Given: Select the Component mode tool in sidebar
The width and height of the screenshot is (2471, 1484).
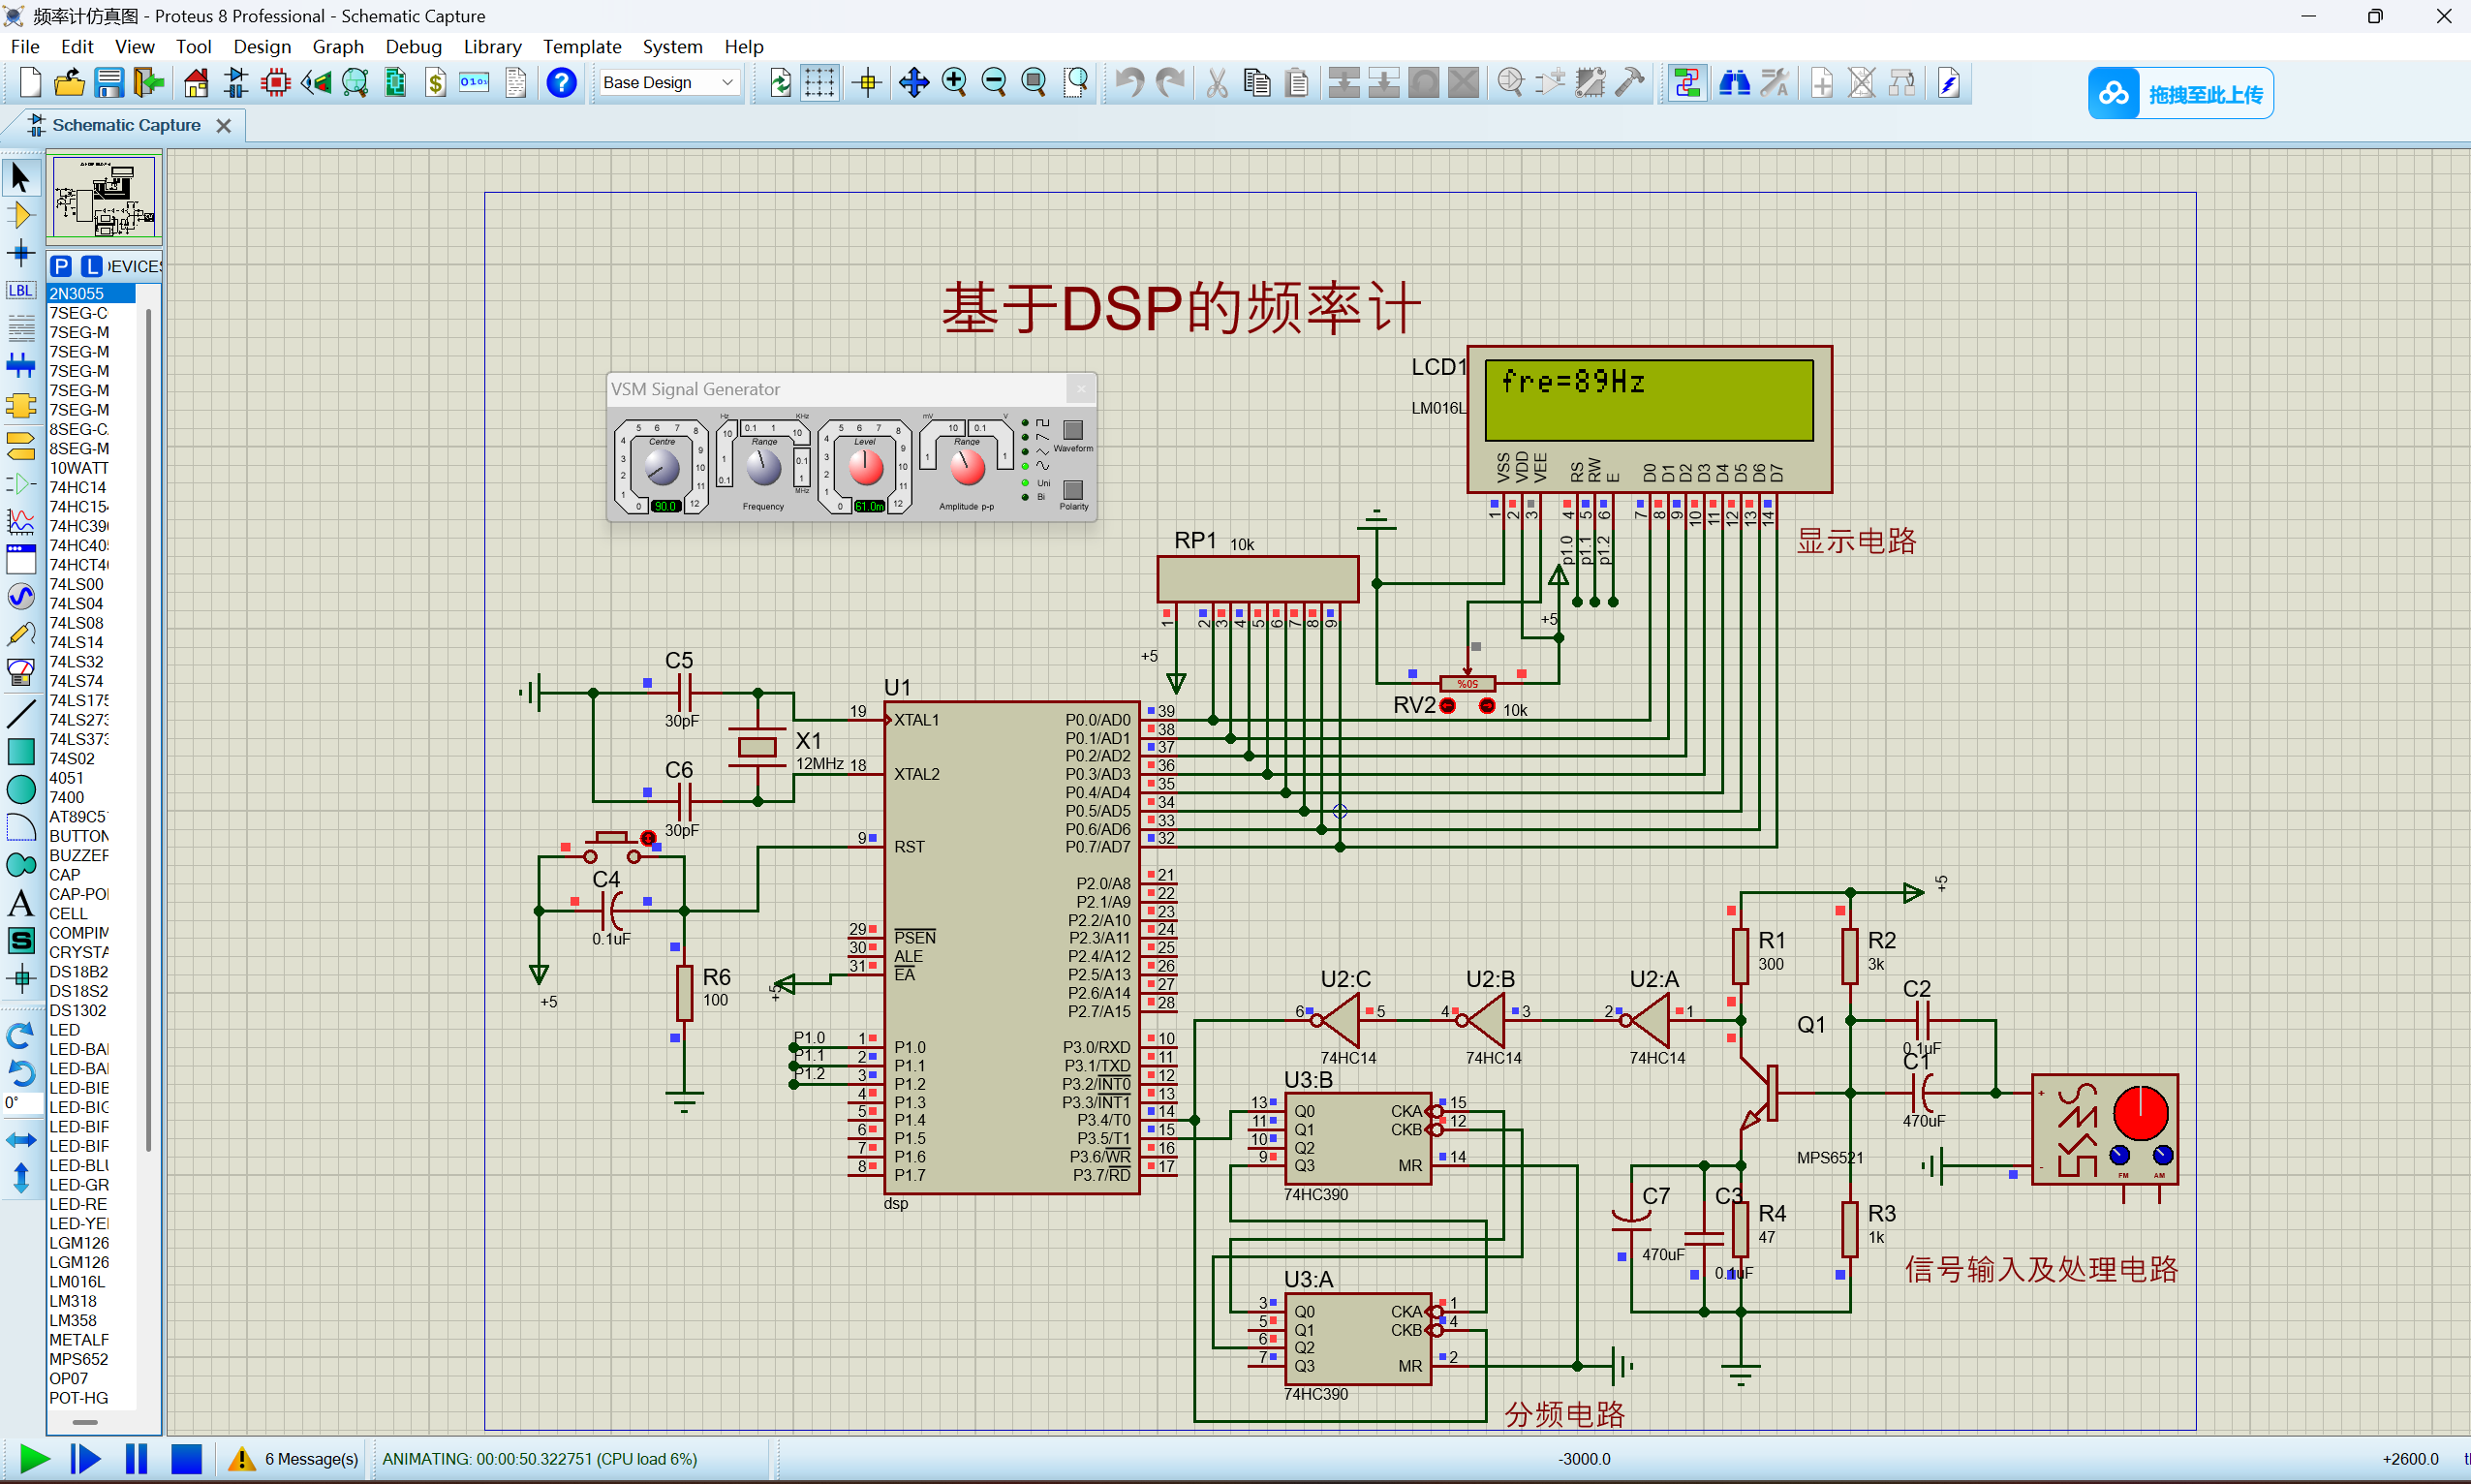Looking at the screenshot, I should click(20, 215).
